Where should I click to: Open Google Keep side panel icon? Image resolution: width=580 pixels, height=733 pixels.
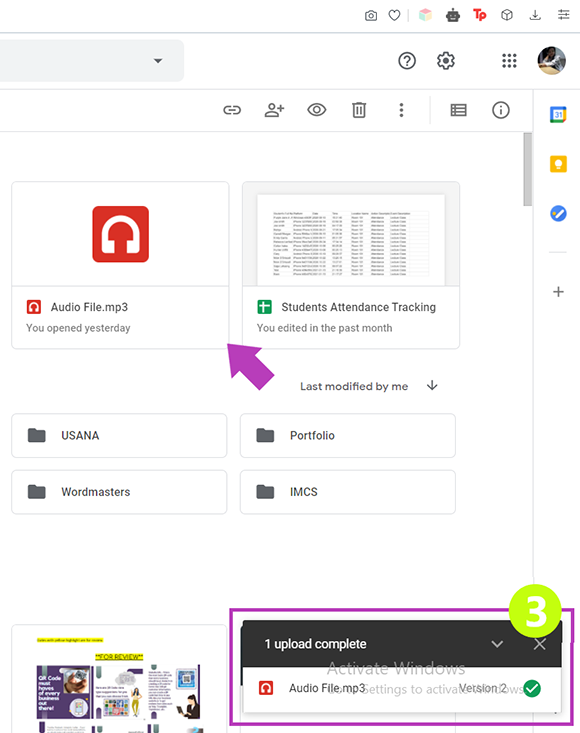(x=558, y=164)
